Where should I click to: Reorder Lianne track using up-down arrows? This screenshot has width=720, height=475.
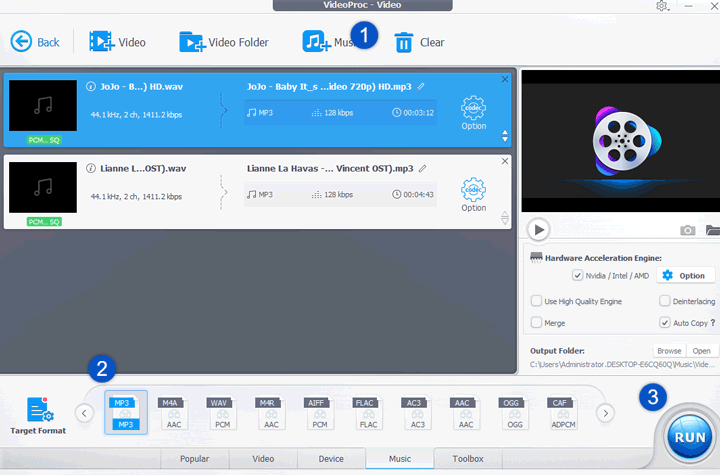pyautogui.click(x=505, y=218)
